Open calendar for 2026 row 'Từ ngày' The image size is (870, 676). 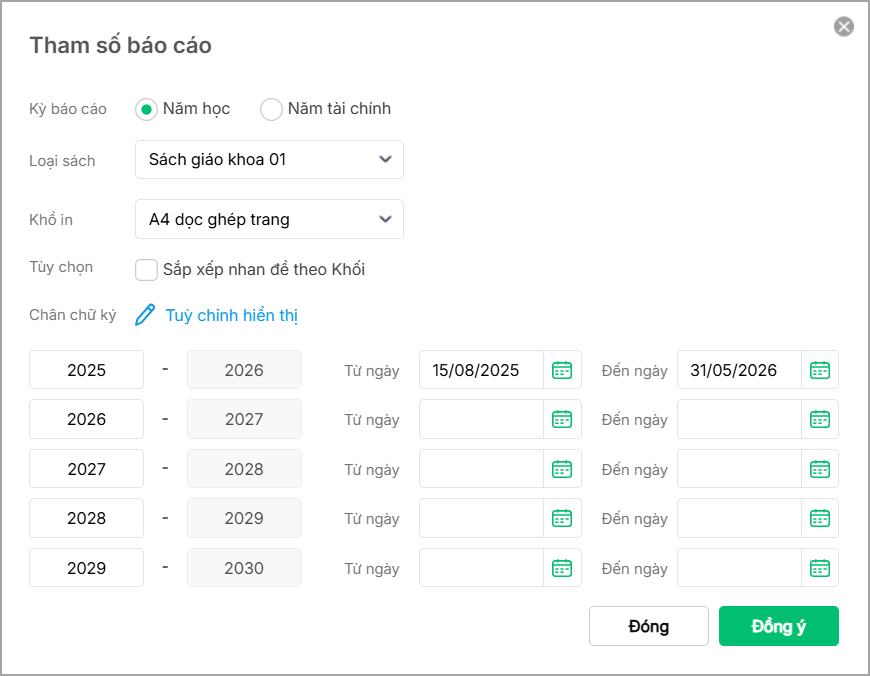pos(562,419)
